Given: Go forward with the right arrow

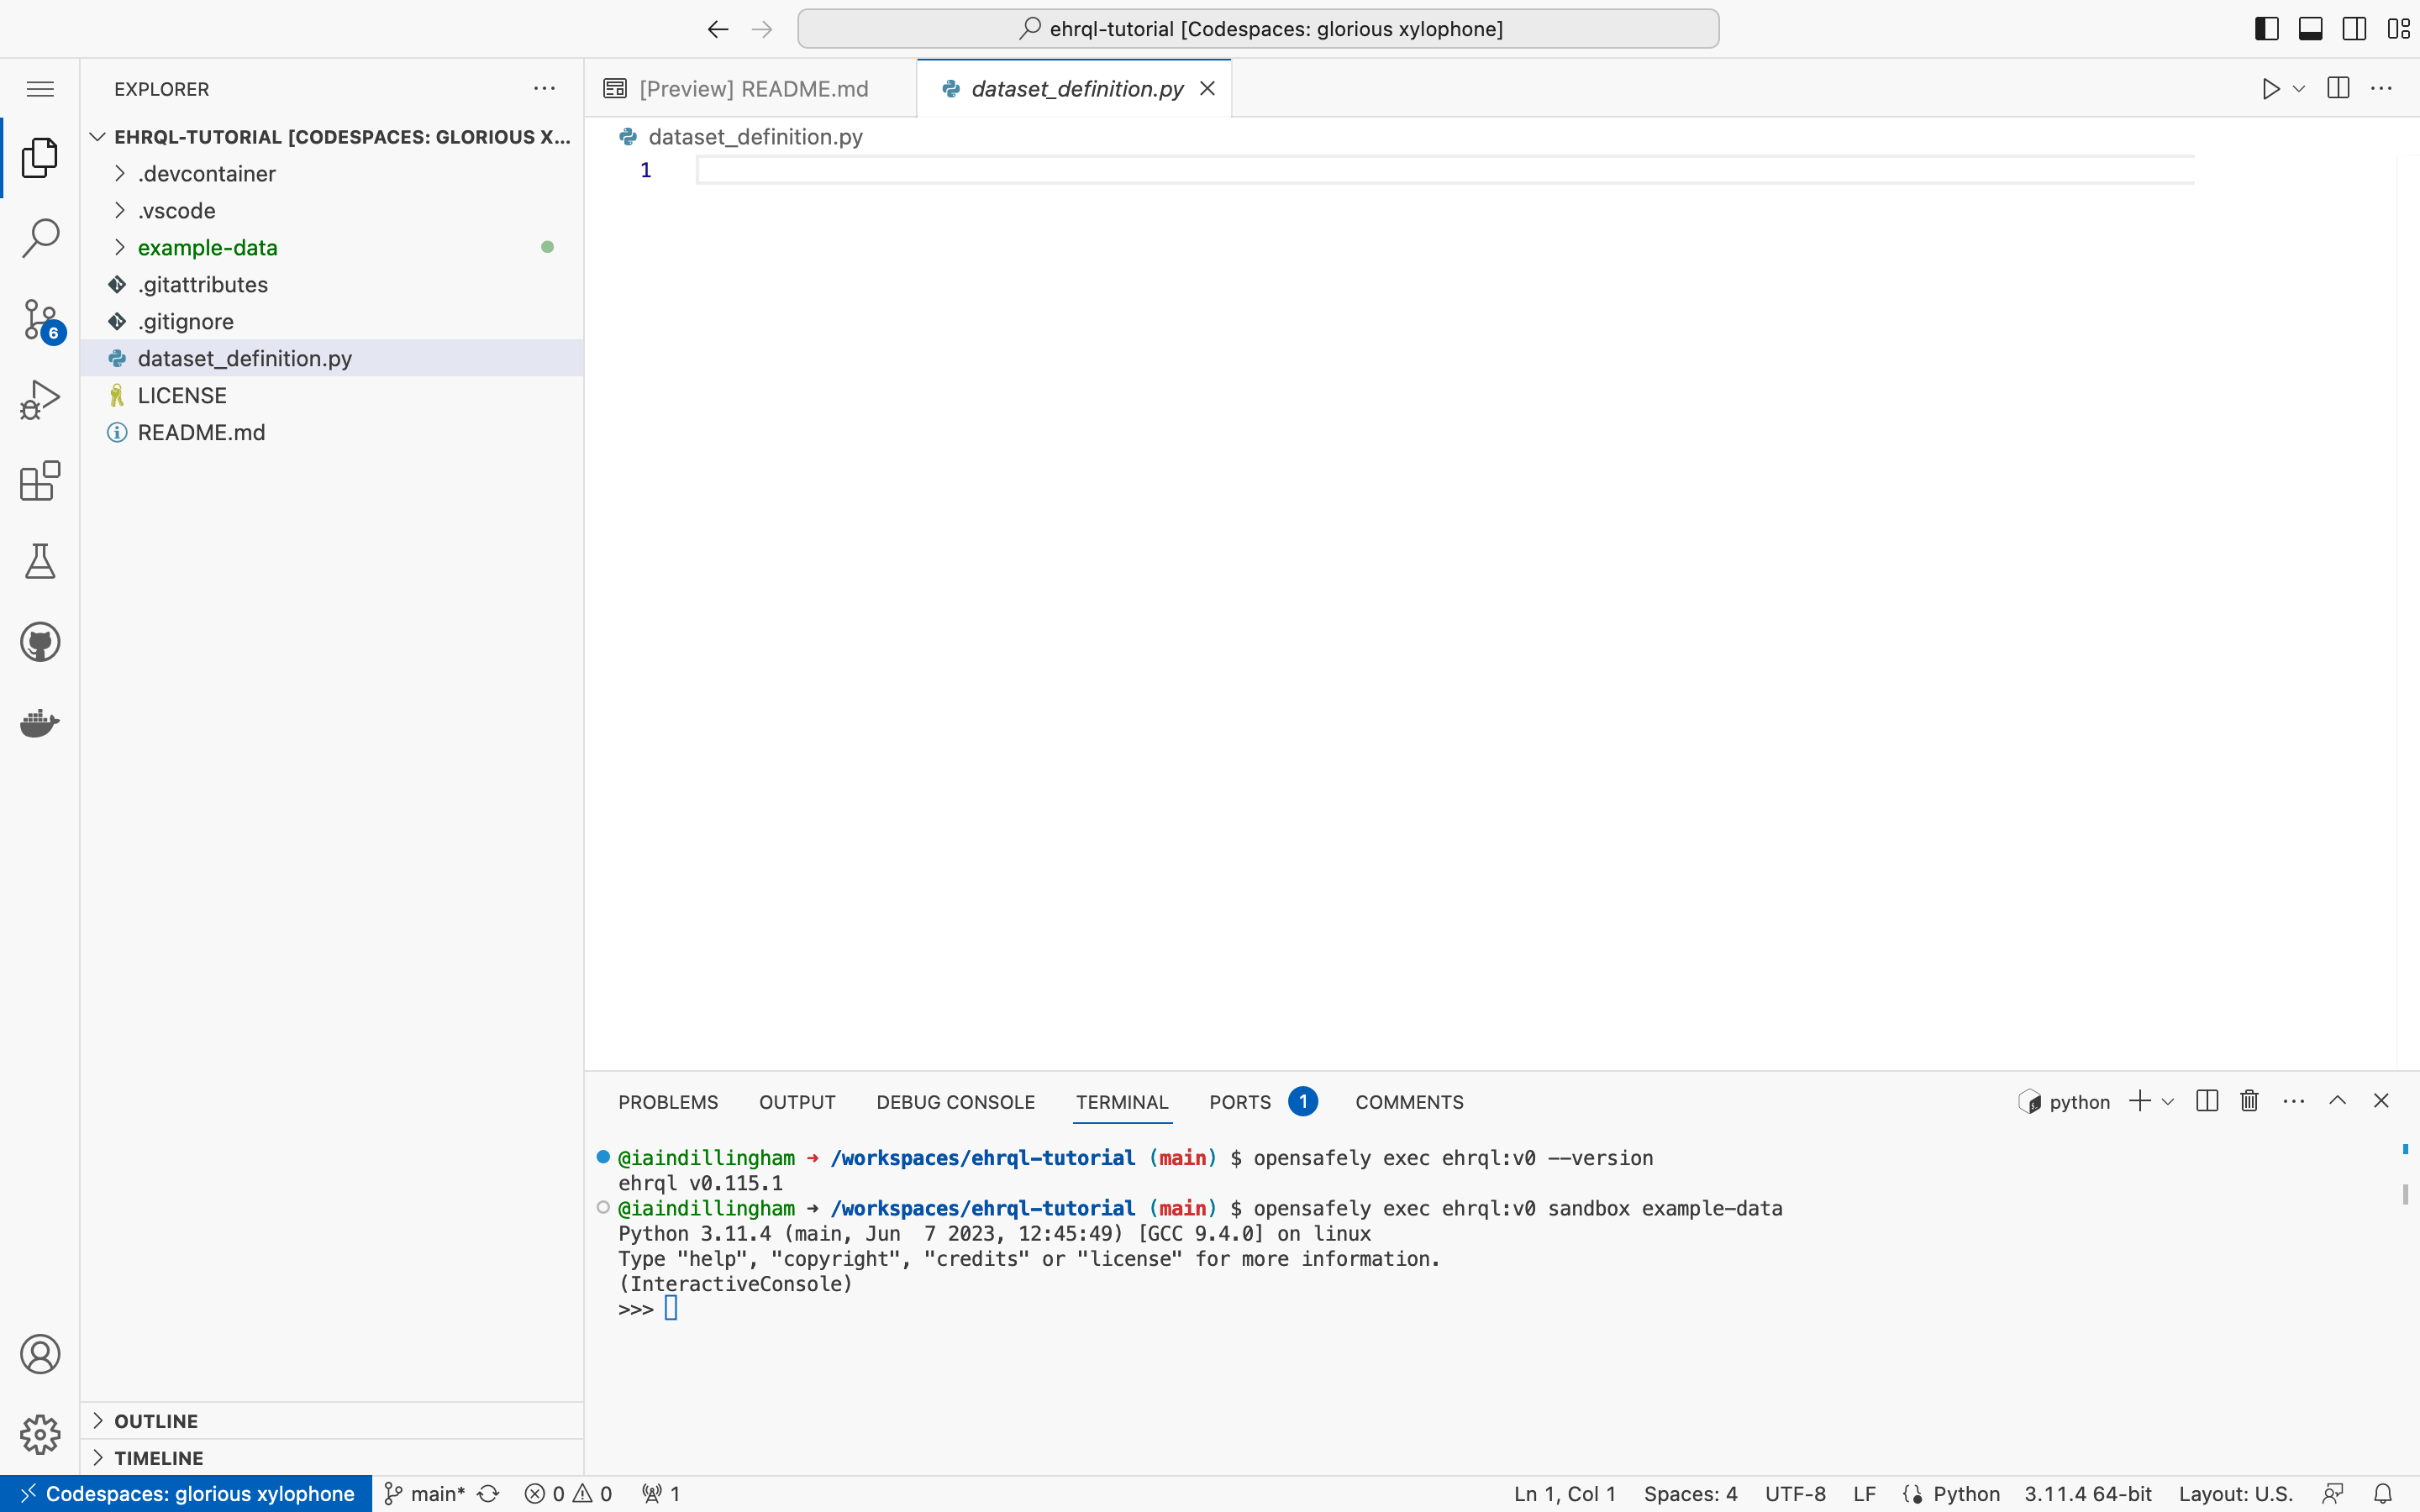Looking at the screenshot, I should 762,29.
